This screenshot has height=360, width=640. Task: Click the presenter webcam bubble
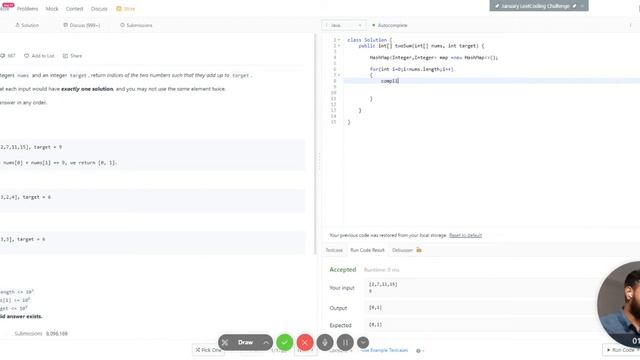pos(619,304)
